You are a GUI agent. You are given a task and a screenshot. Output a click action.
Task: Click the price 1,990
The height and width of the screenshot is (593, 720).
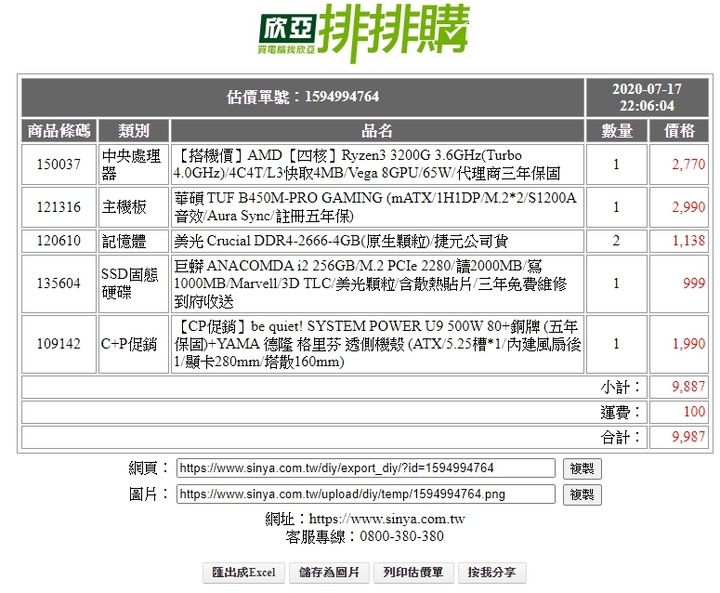[x=688, y=344]
